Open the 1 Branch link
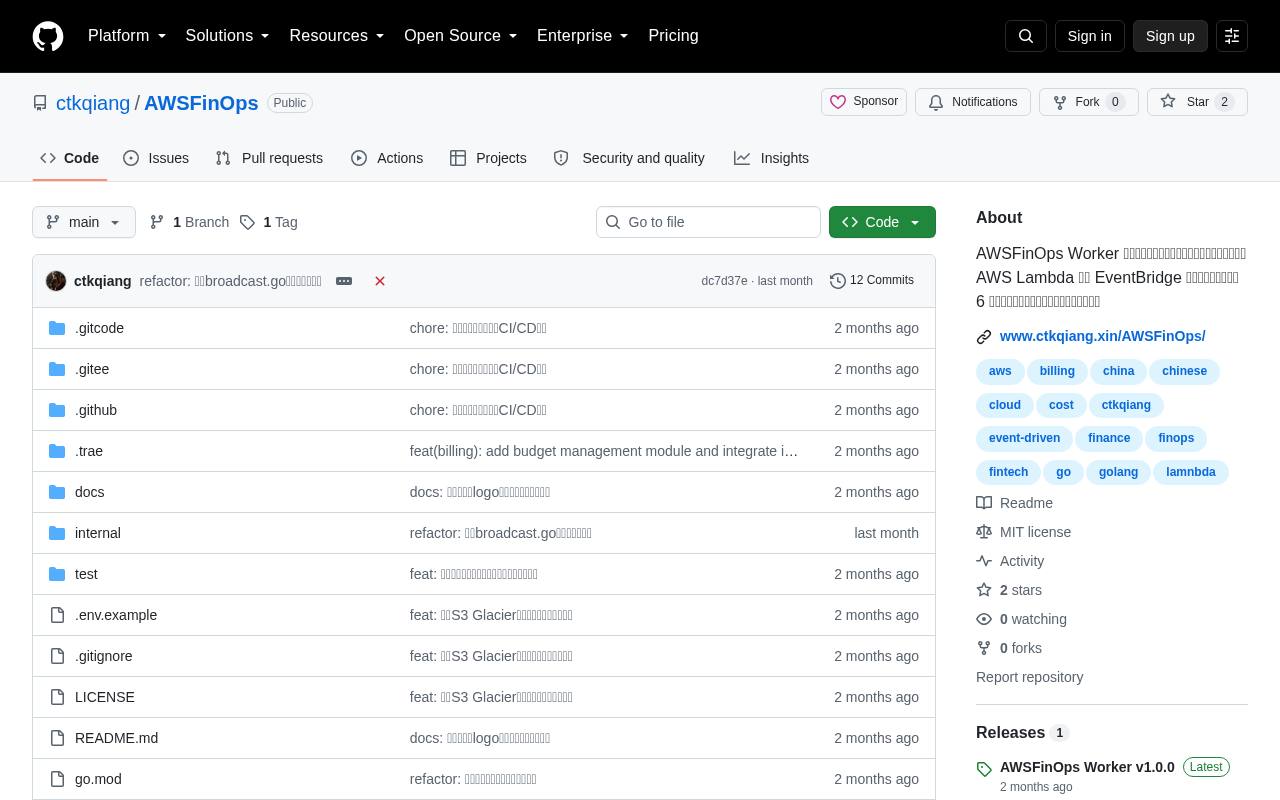 189,222
